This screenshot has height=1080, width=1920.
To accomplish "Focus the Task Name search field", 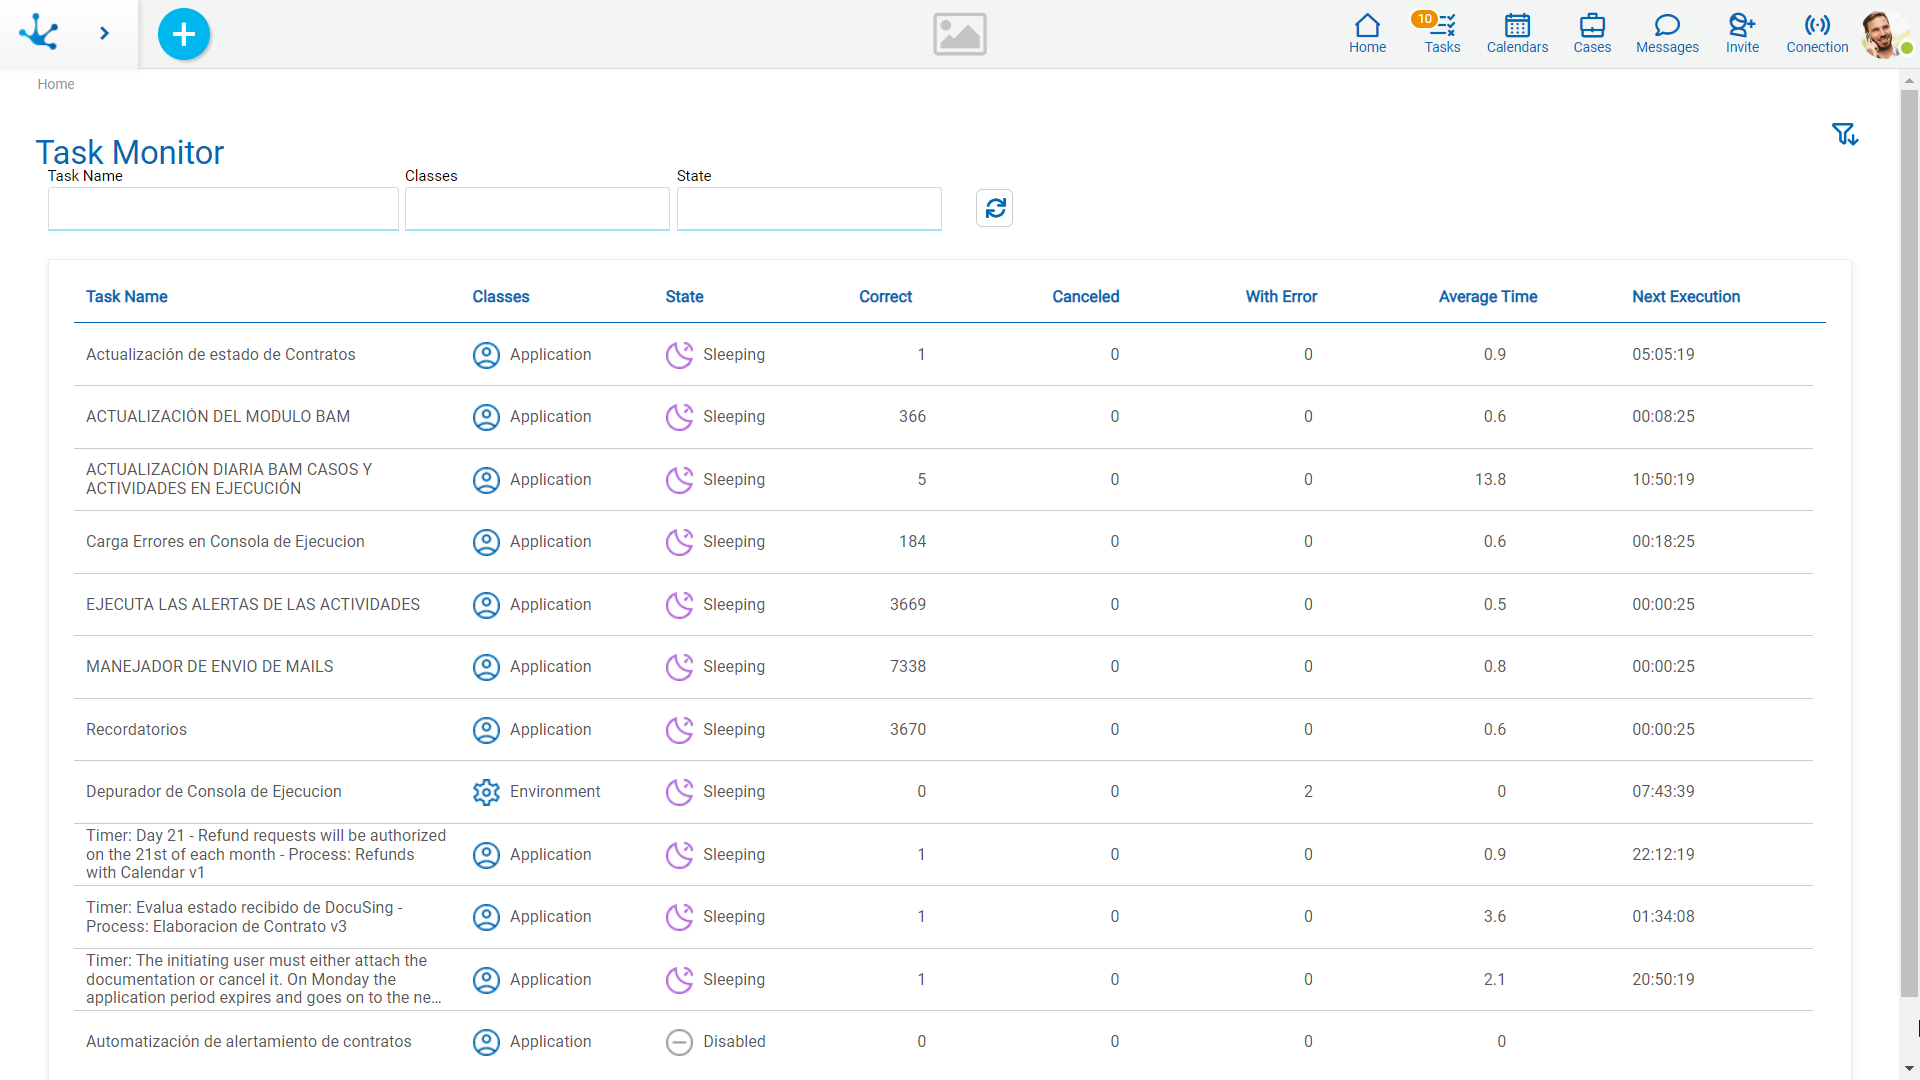I will click(x=223, y=209).
